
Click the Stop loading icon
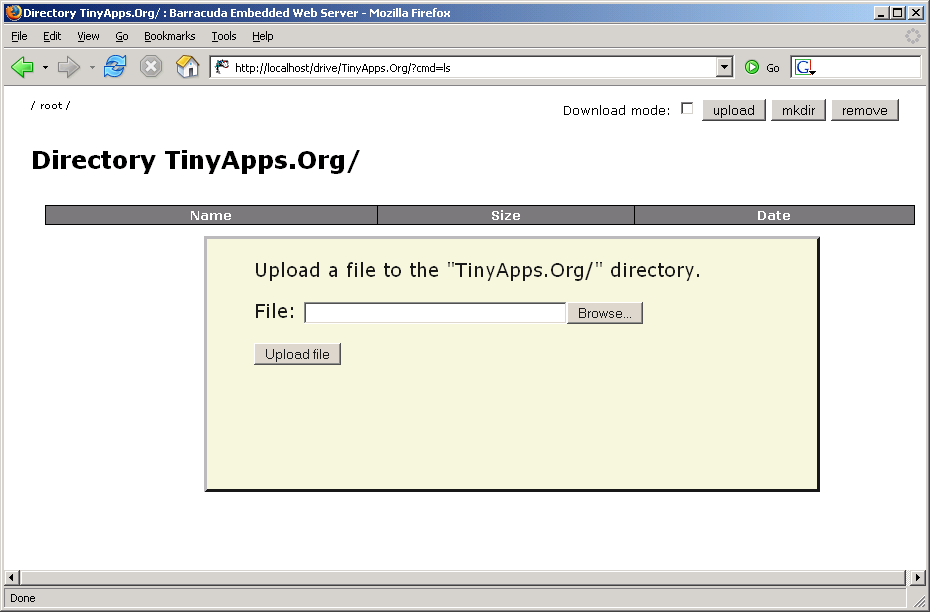click(150, 67)
